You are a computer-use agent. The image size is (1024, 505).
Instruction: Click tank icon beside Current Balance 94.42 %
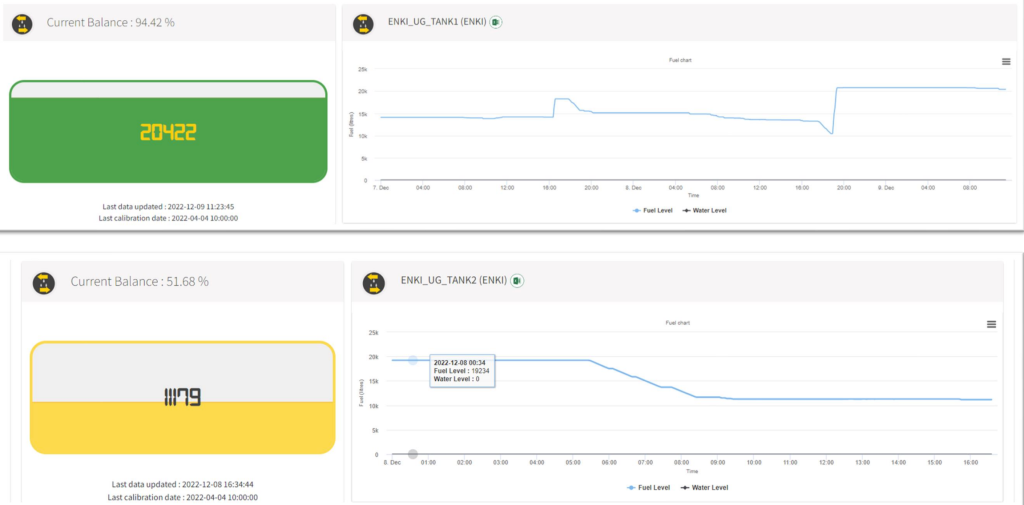23,22
